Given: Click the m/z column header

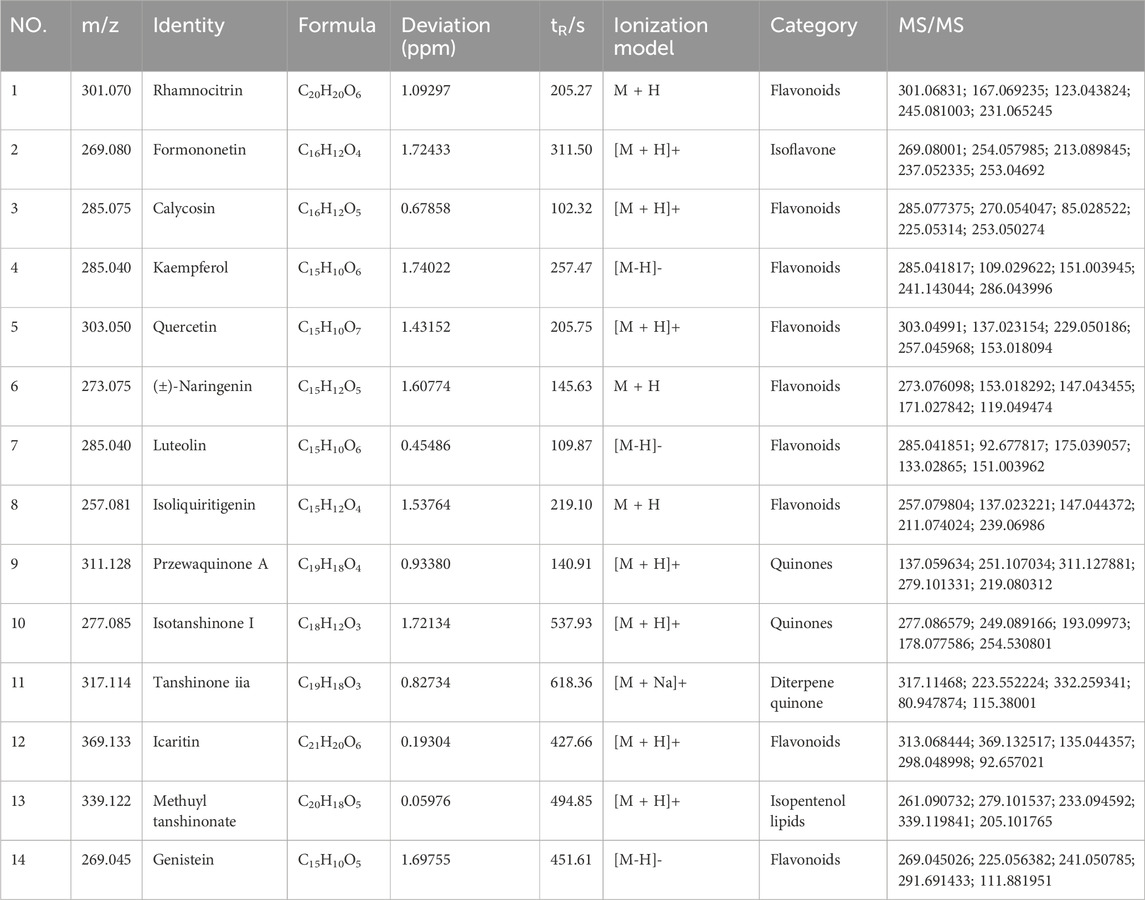Looking at the screenshot, I should 99,25.
